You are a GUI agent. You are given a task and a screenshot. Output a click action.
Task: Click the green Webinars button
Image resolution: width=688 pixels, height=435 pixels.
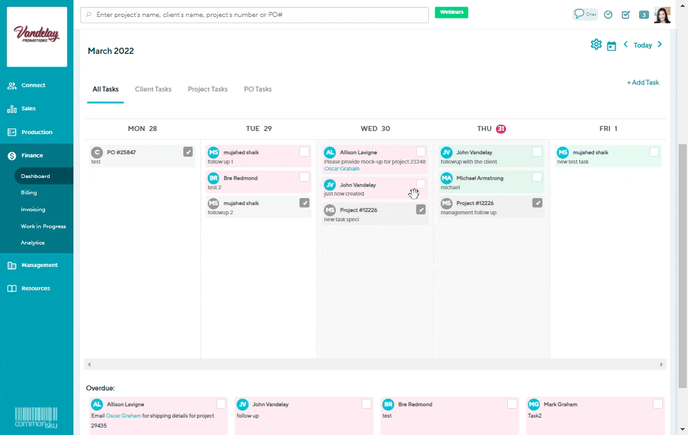click(451, 13)
